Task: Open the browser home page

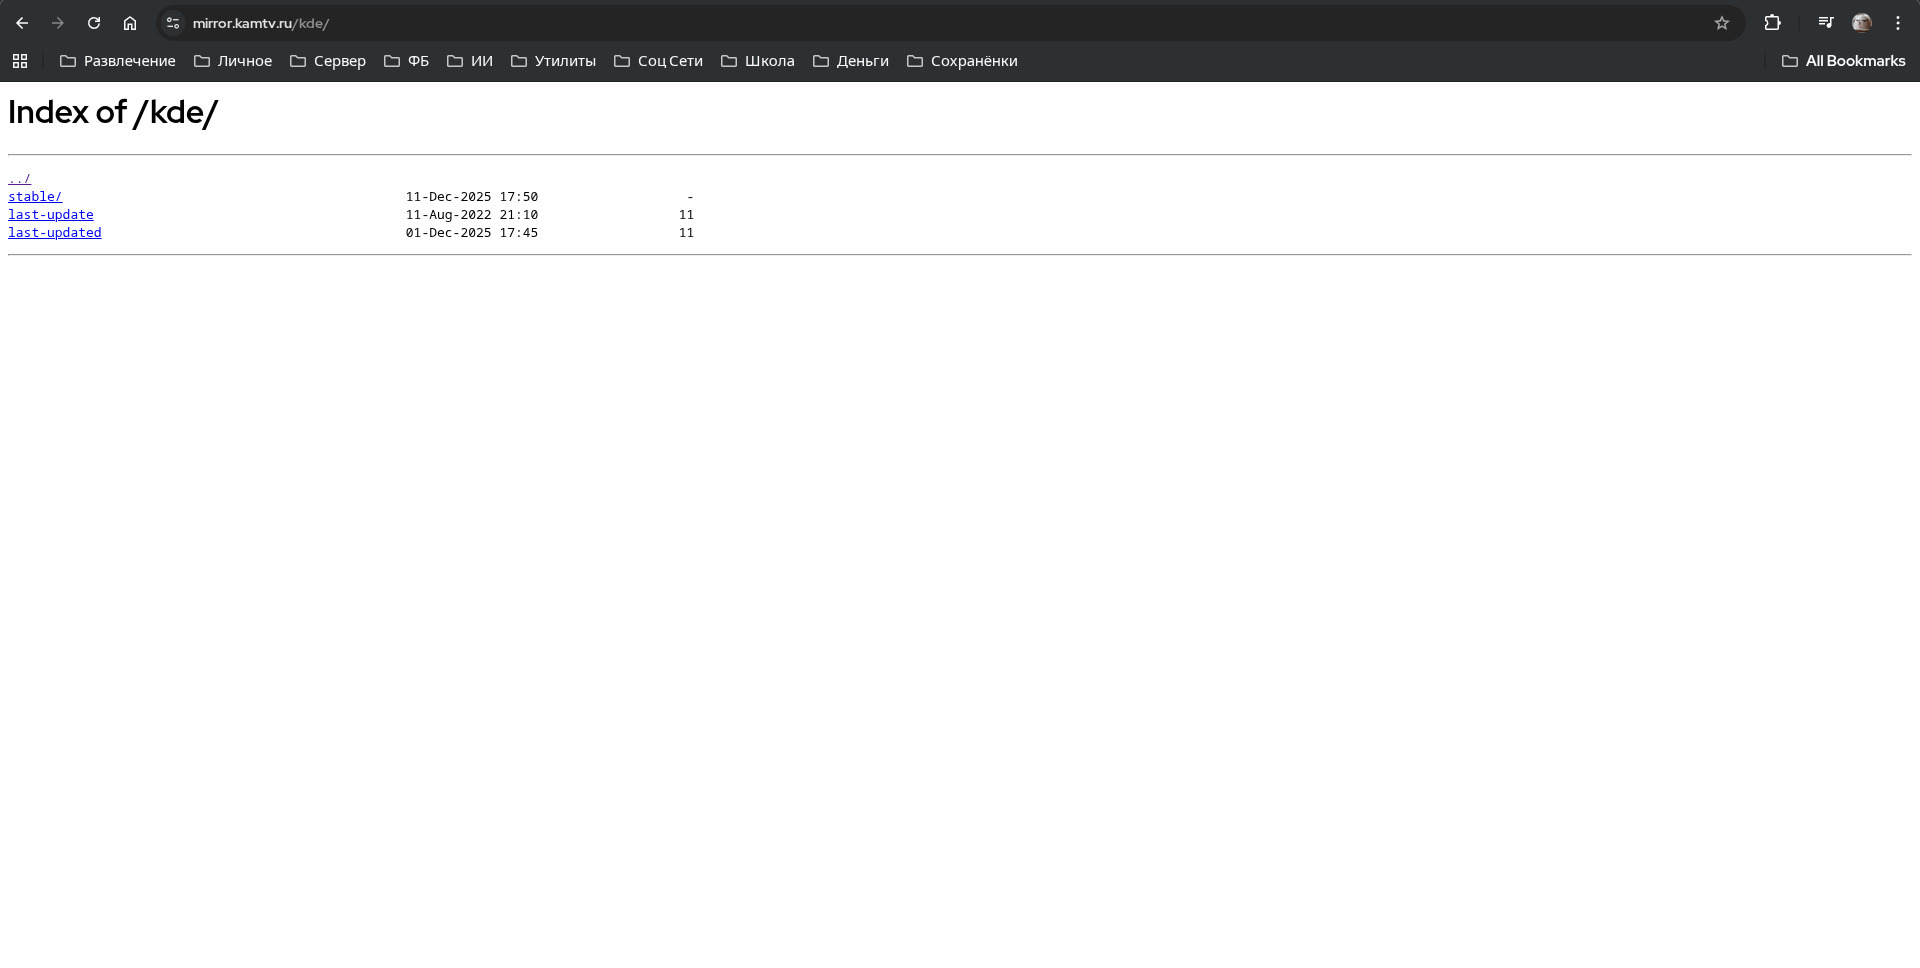Action: [x=130, y=23]
